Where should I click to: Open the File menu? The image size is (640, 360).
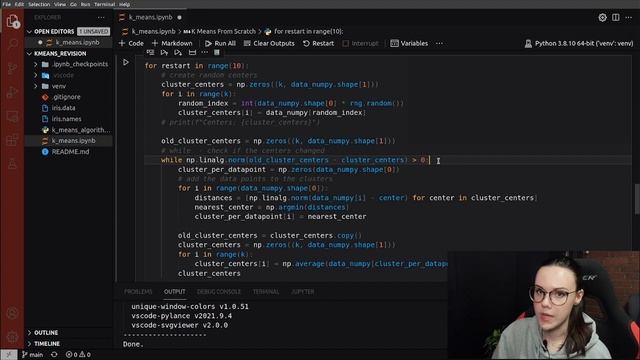7,4
